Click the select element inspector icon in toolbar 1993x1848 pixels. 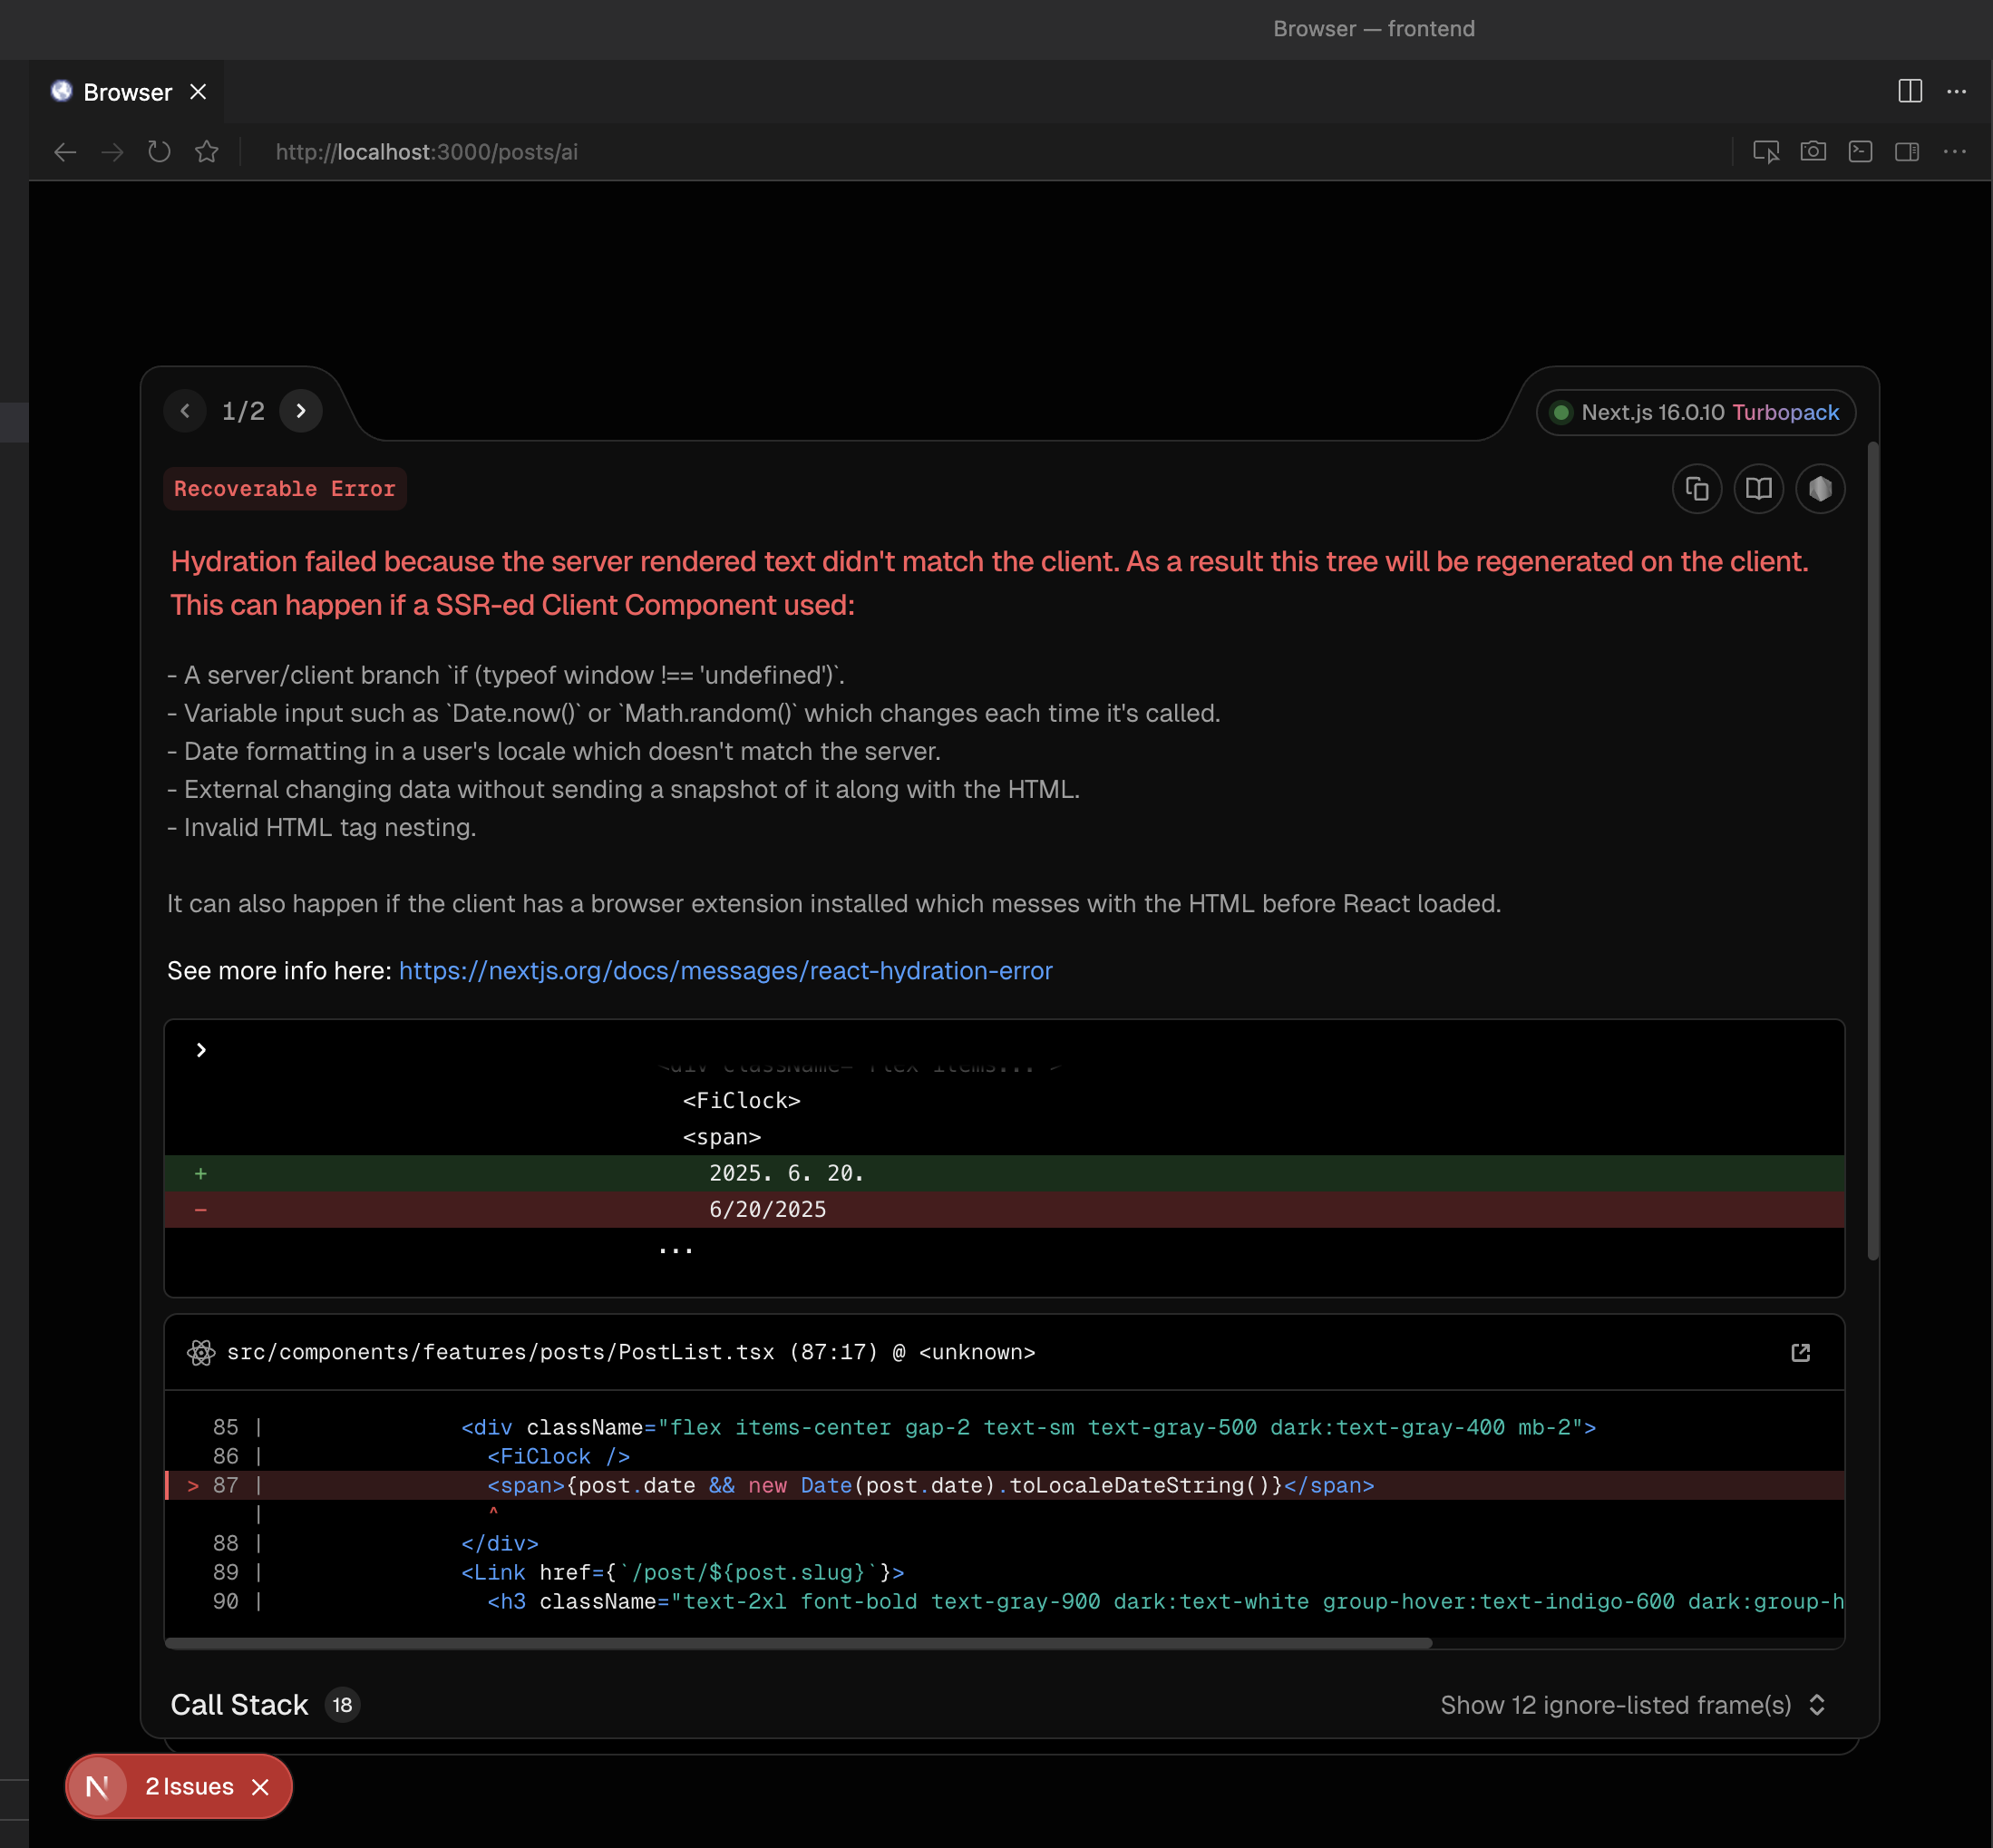click(x=1765, y=152)
